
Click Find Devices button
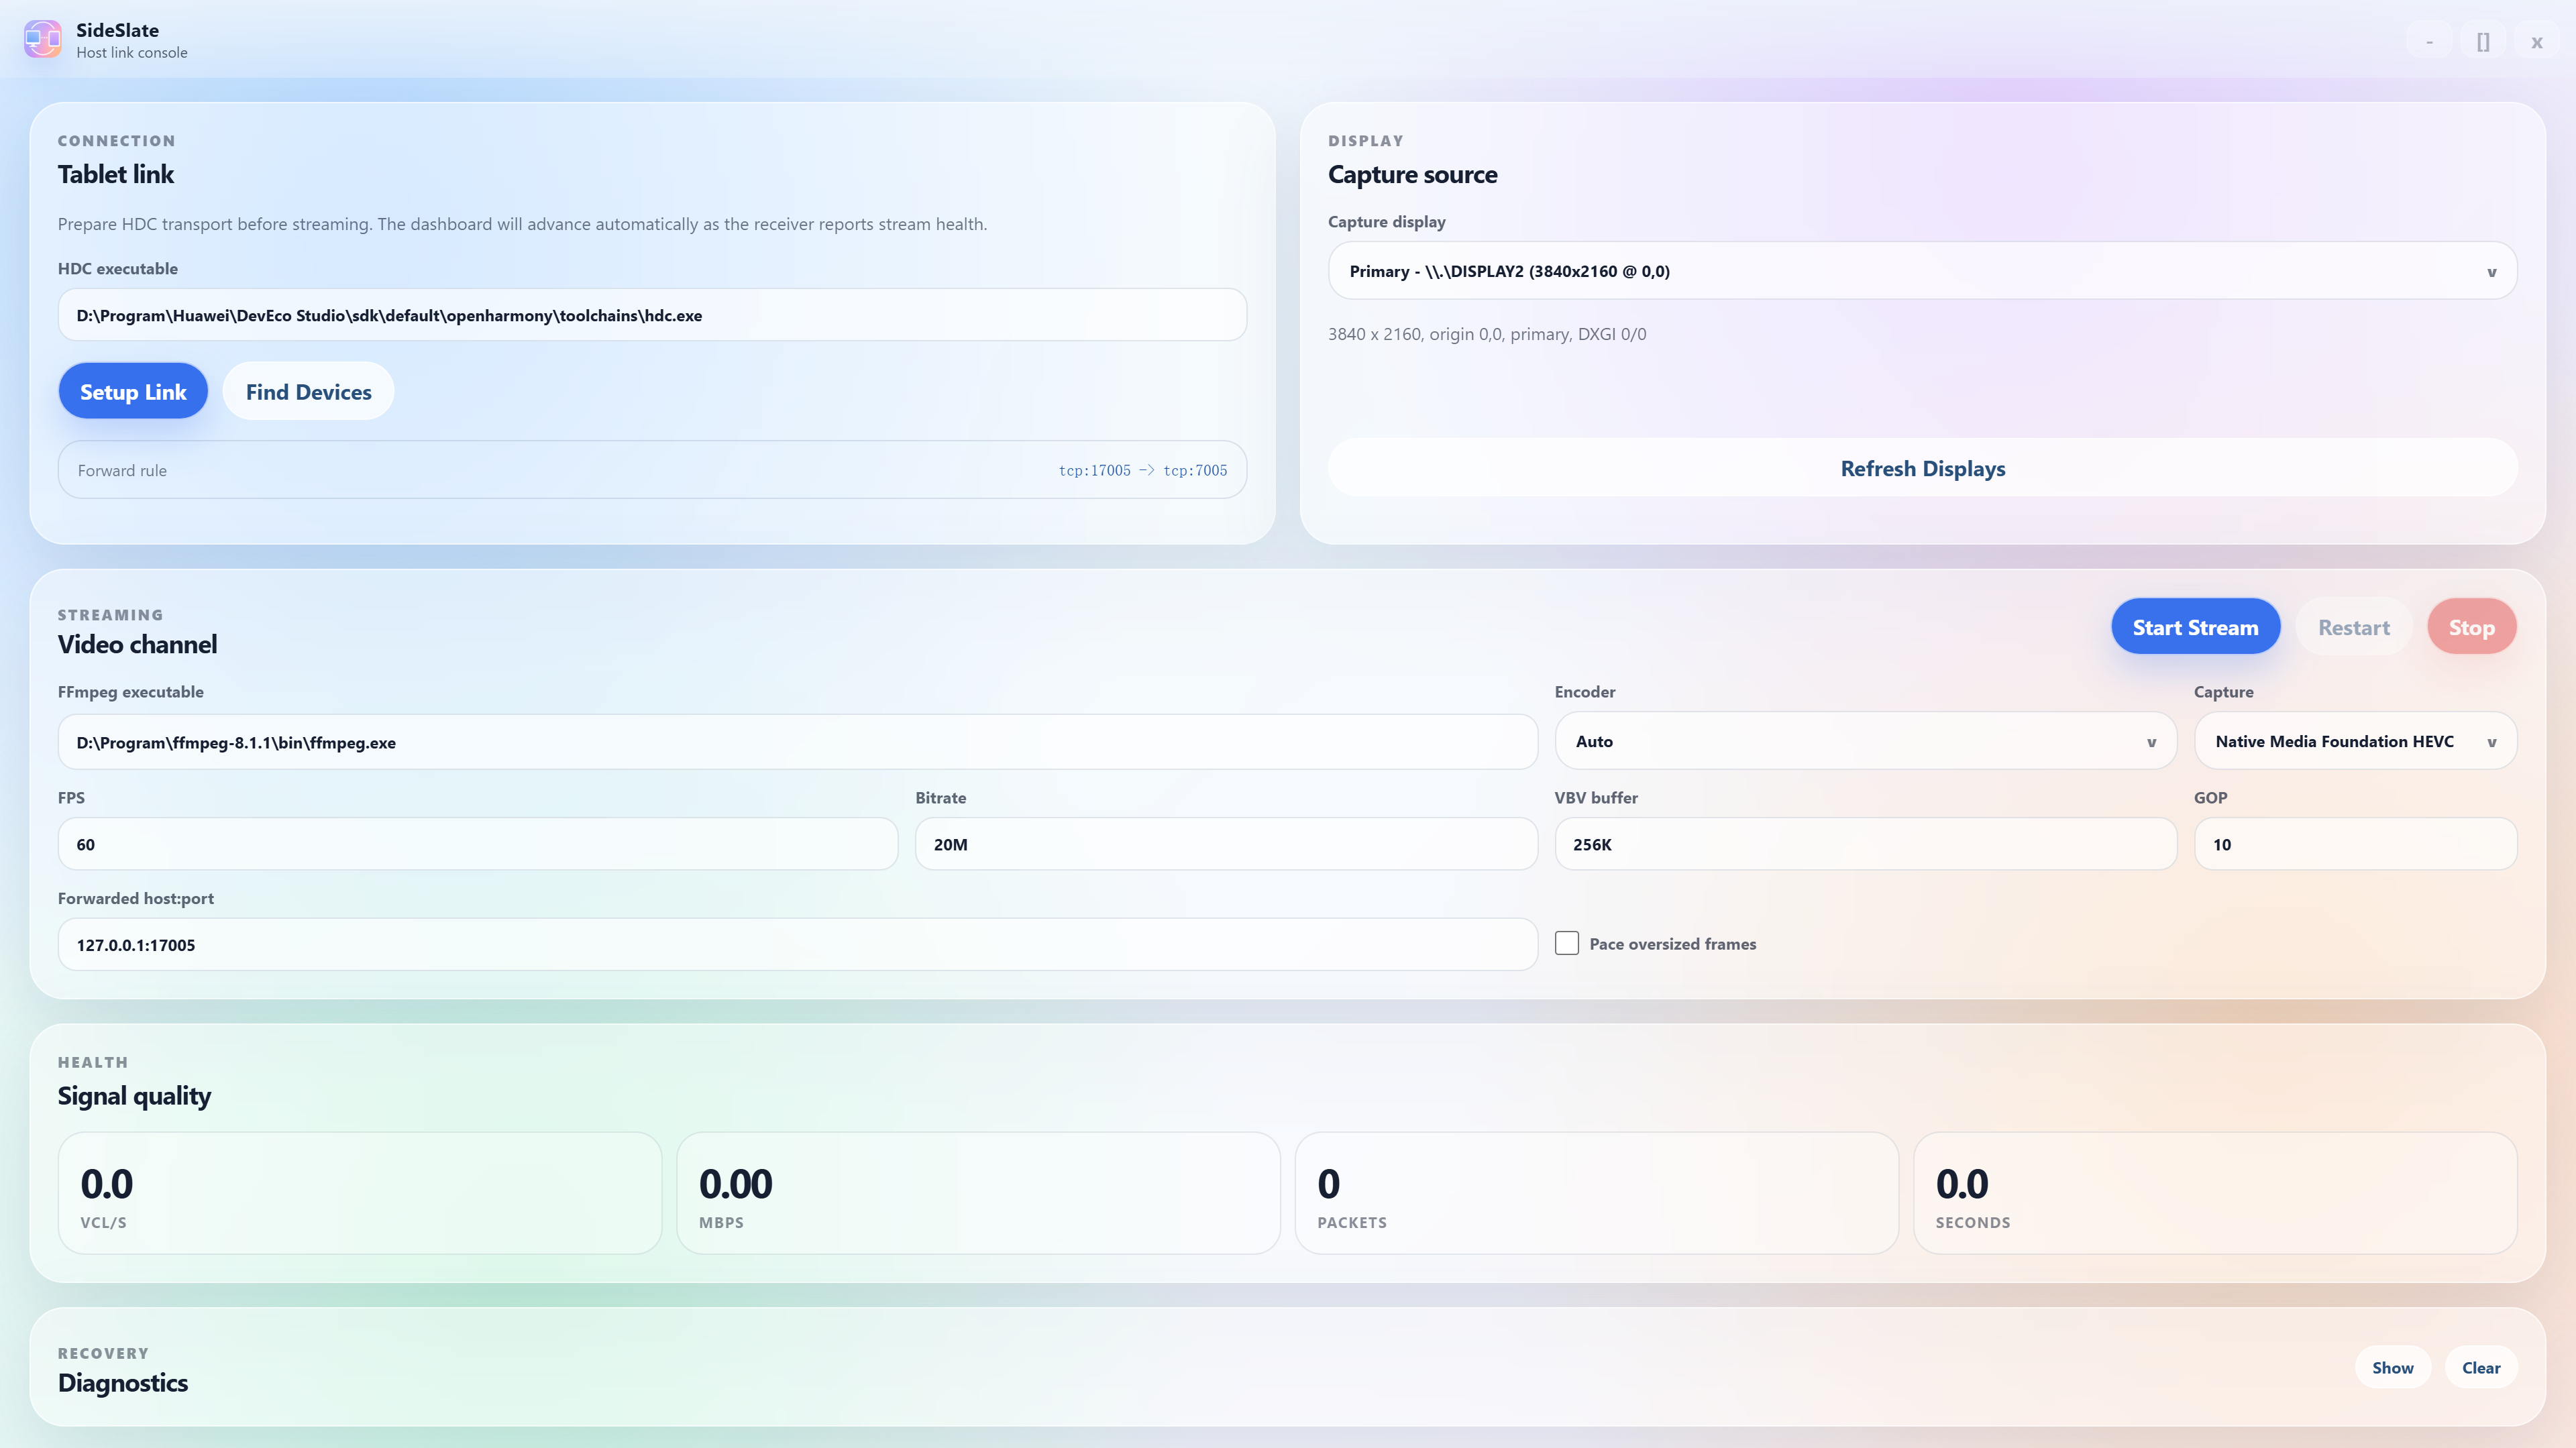pyautogui.click(x=308, y=391)
